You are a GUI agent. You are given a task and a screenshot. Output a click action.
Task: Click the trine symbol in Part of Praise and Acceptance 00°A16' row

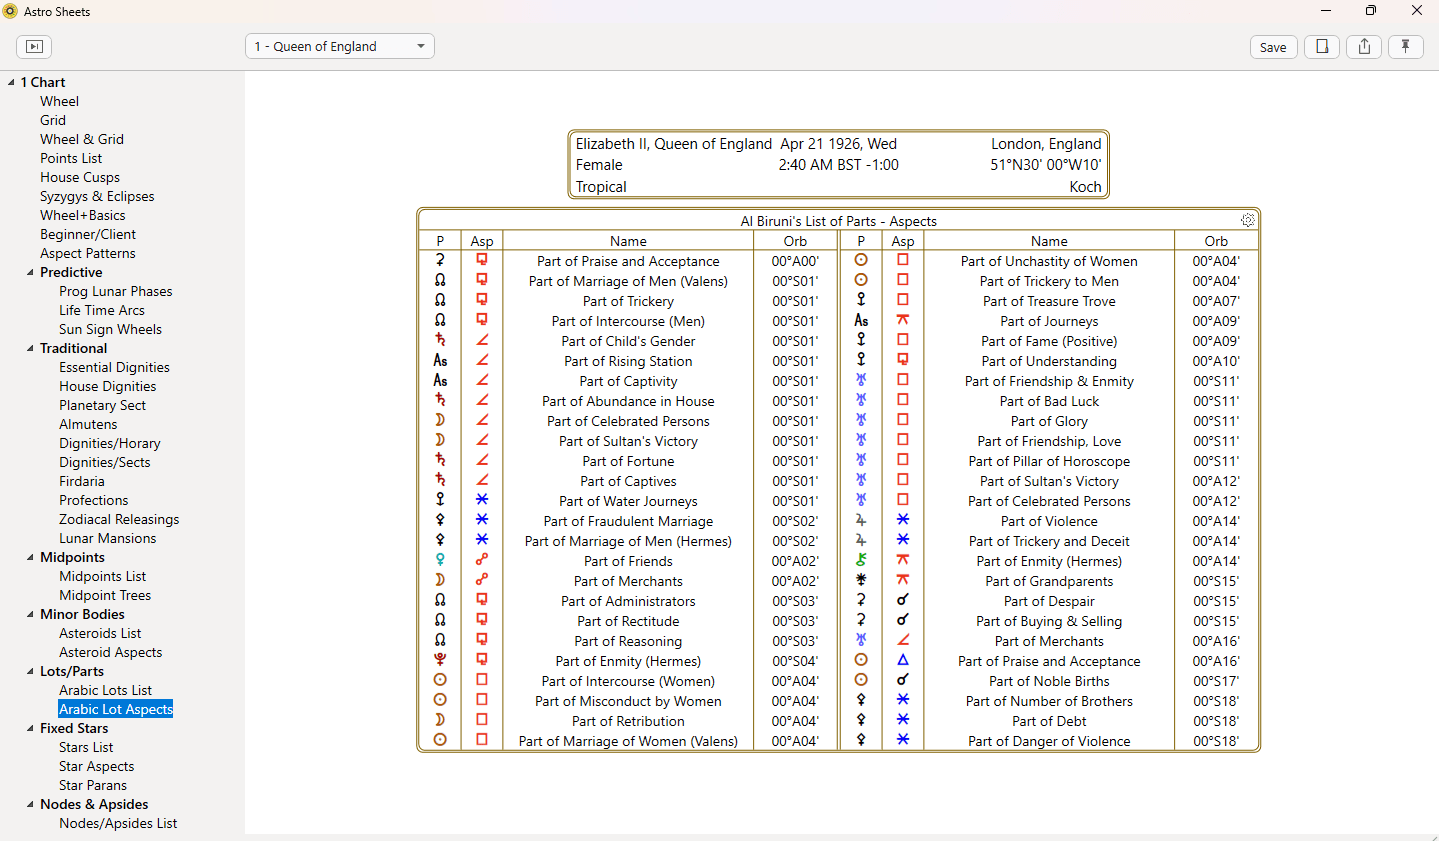click(x=903, y=660)
